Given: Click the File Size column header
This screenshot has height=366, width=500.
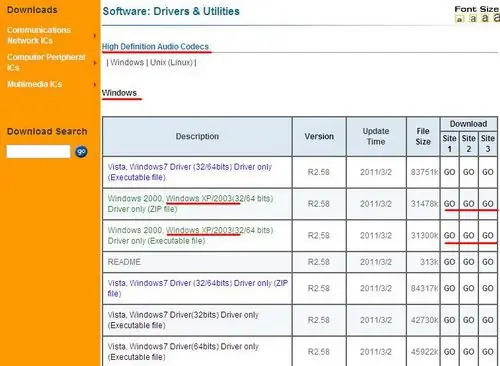Looking at the screenshot, I should 423,136.
